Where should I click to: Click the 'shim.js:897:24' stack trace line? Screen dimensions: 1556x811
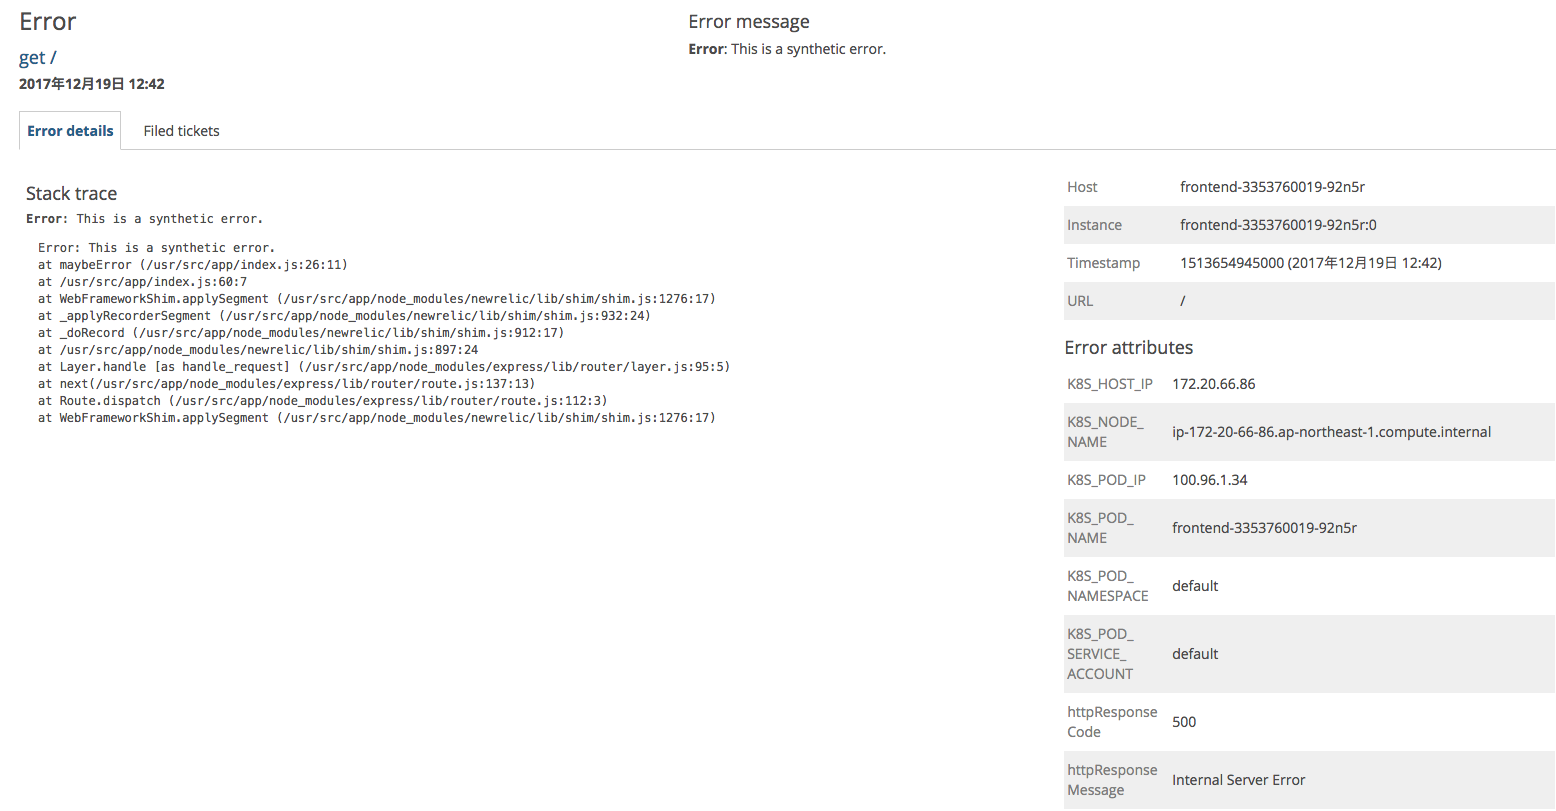click(x=258, y=350)
